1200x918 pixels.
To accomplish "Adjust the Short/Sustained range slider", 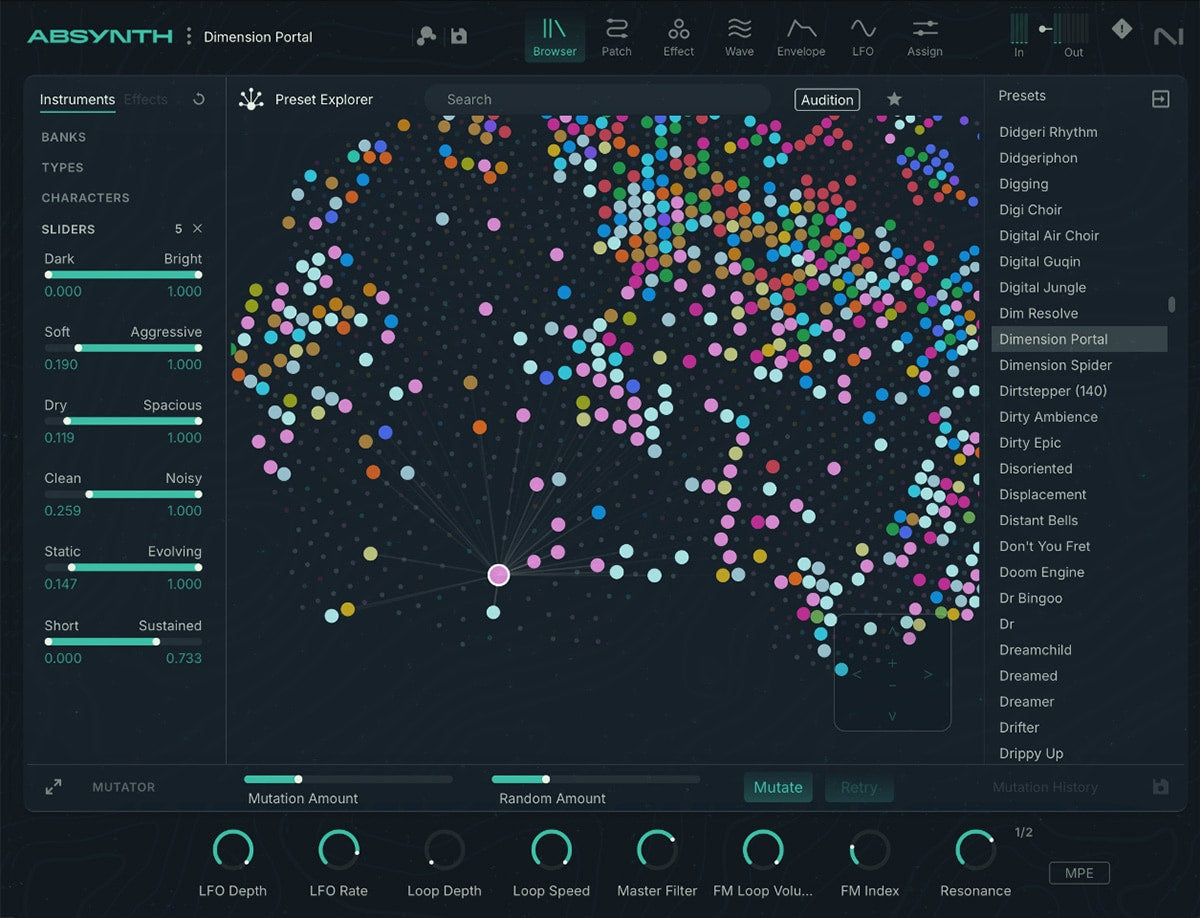I will (123, 641).
